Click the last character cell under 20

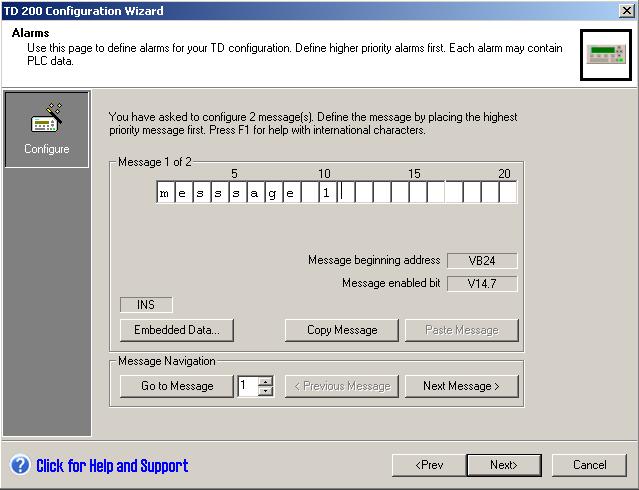[x=508, y=192]
